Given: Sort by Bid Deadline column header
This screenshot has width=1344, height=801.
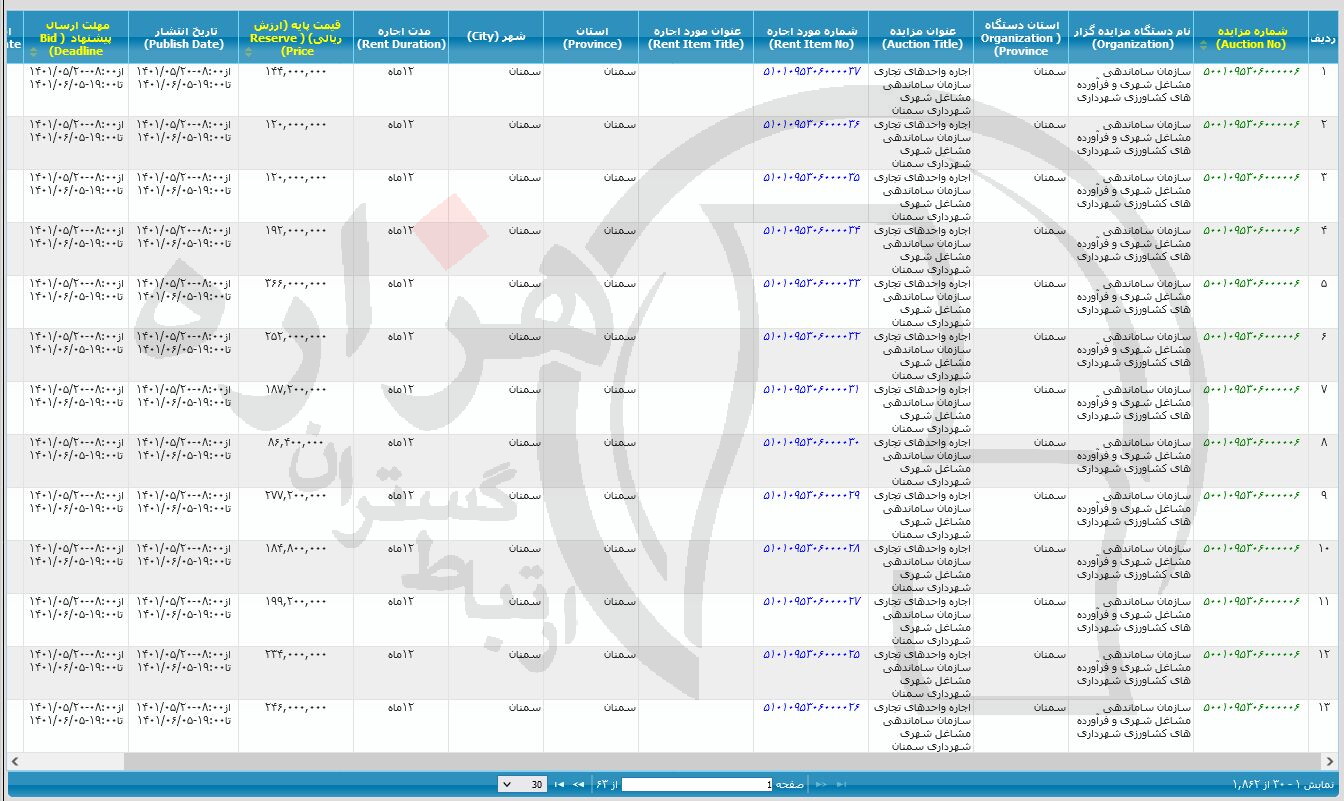Looking at the screenshot, I should pyautogui.click(x=76, y=38).
